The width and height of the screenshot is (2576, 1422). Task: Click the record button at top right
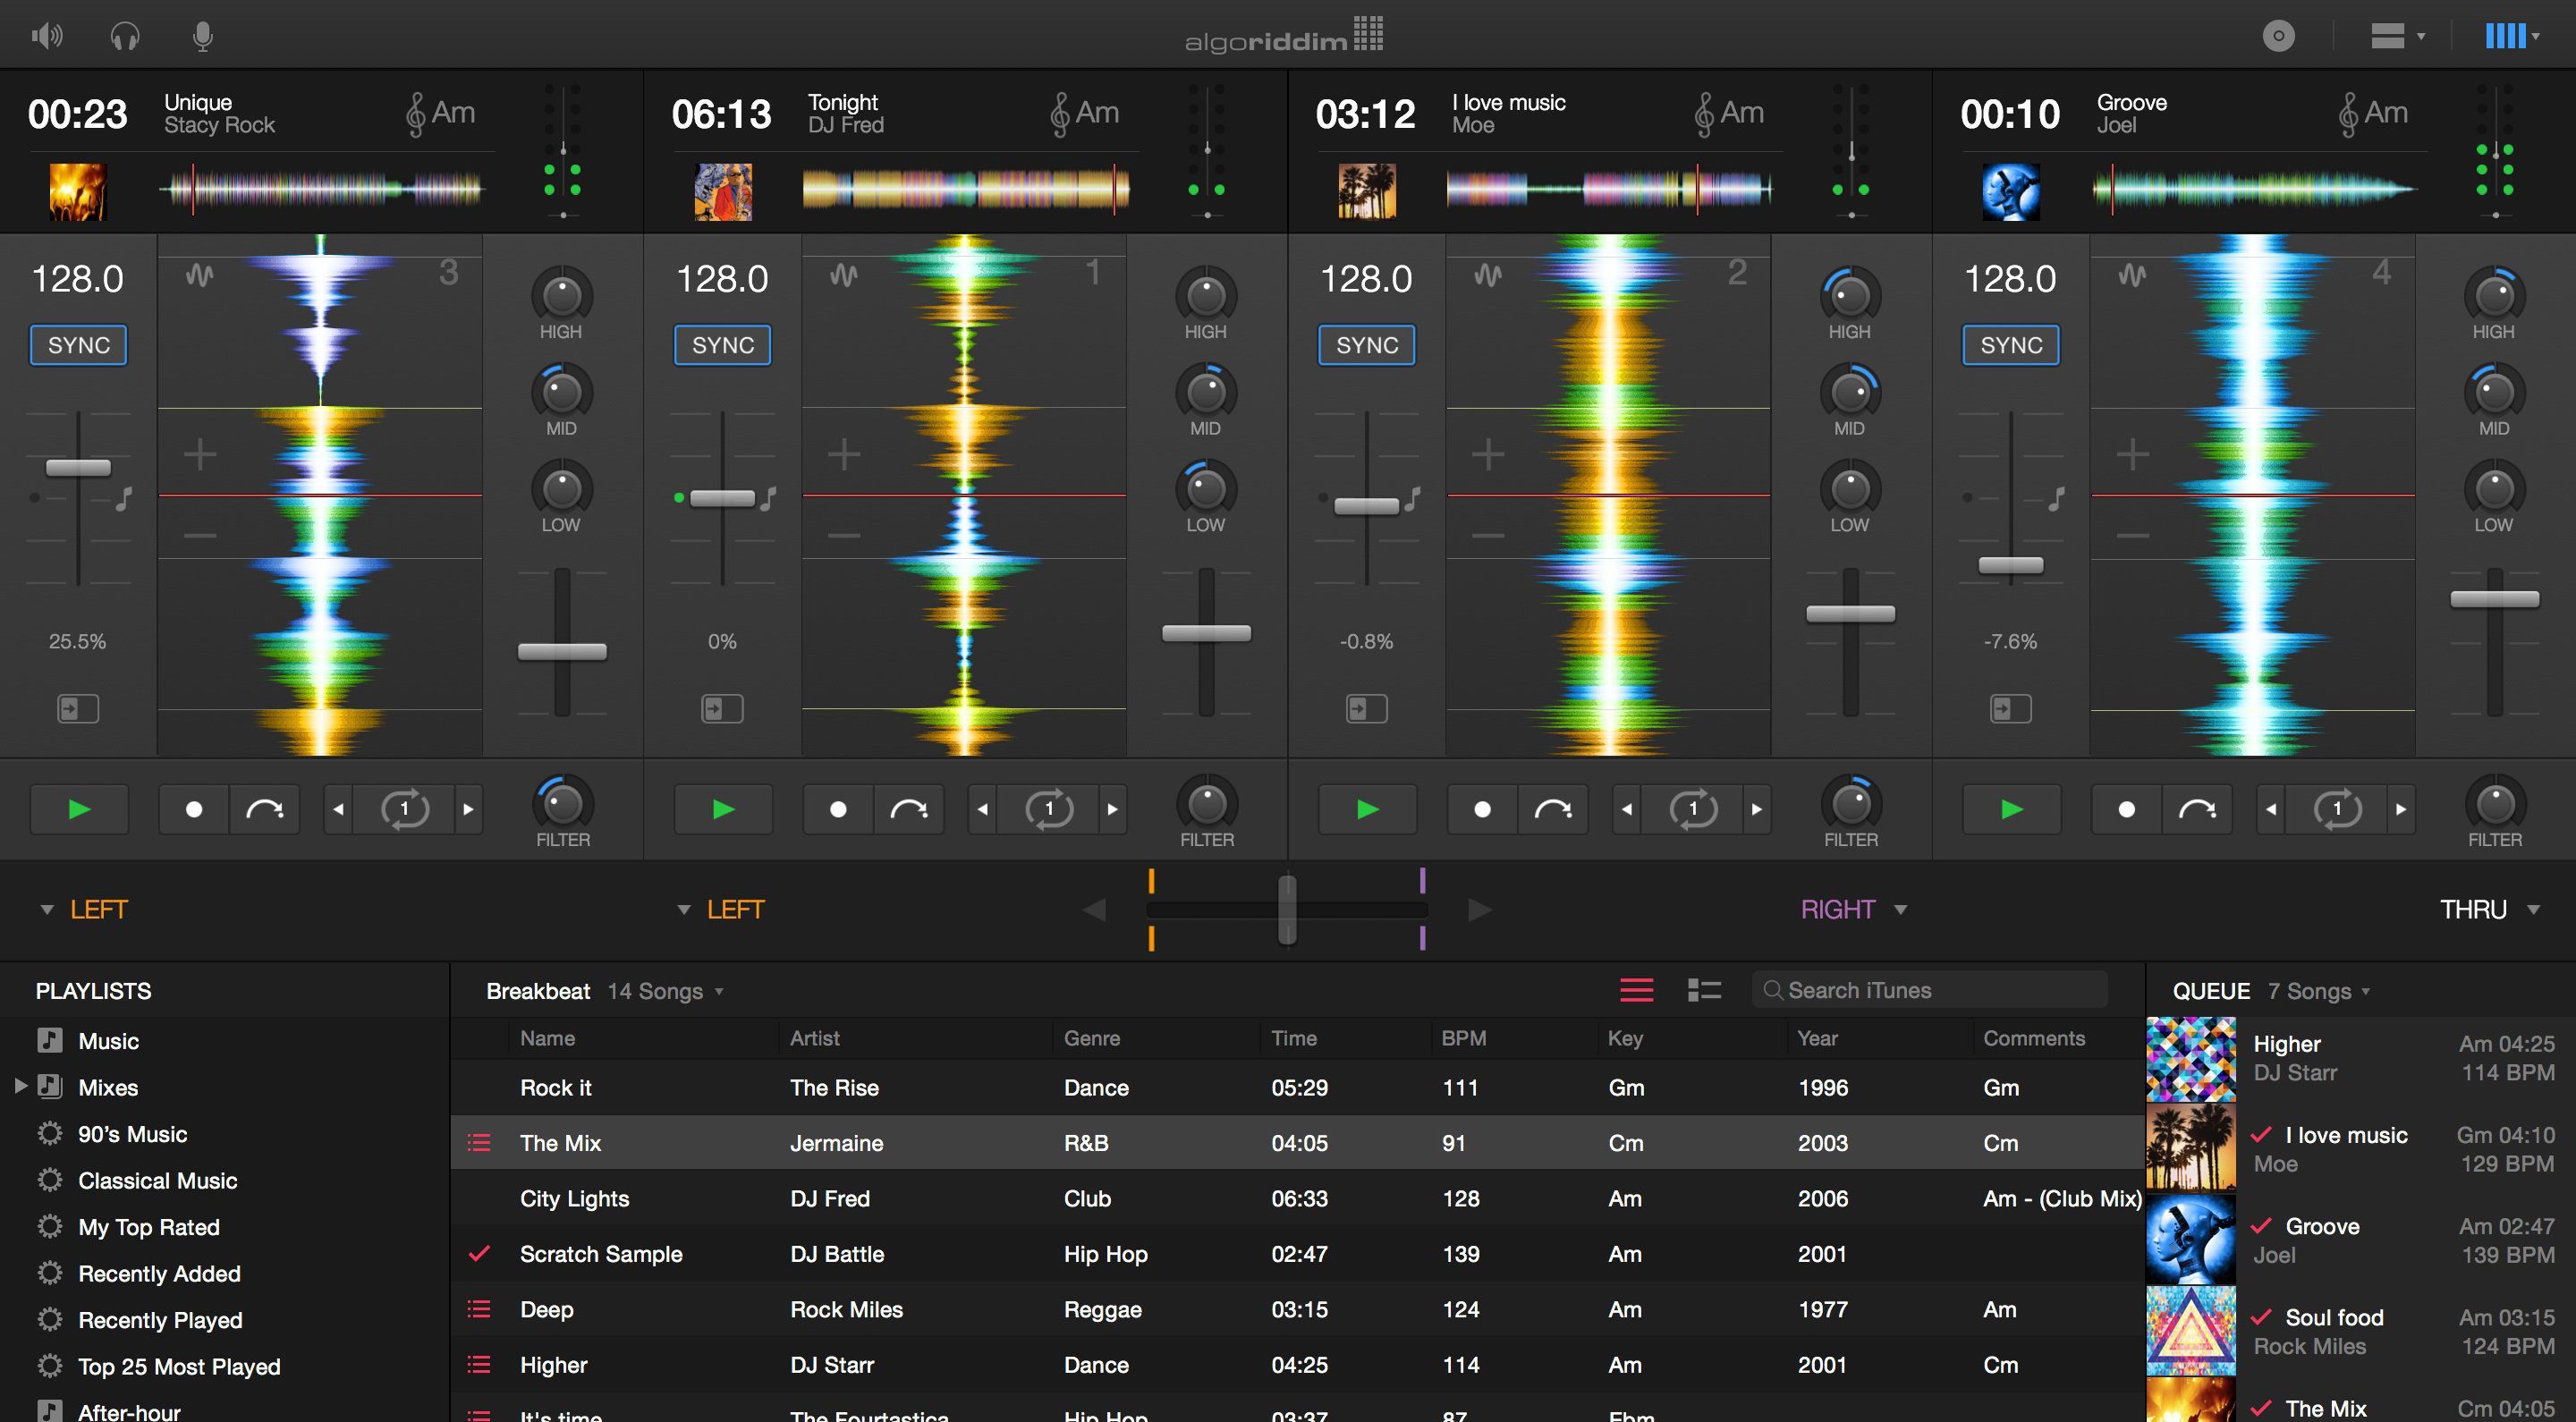point(2278,37)
